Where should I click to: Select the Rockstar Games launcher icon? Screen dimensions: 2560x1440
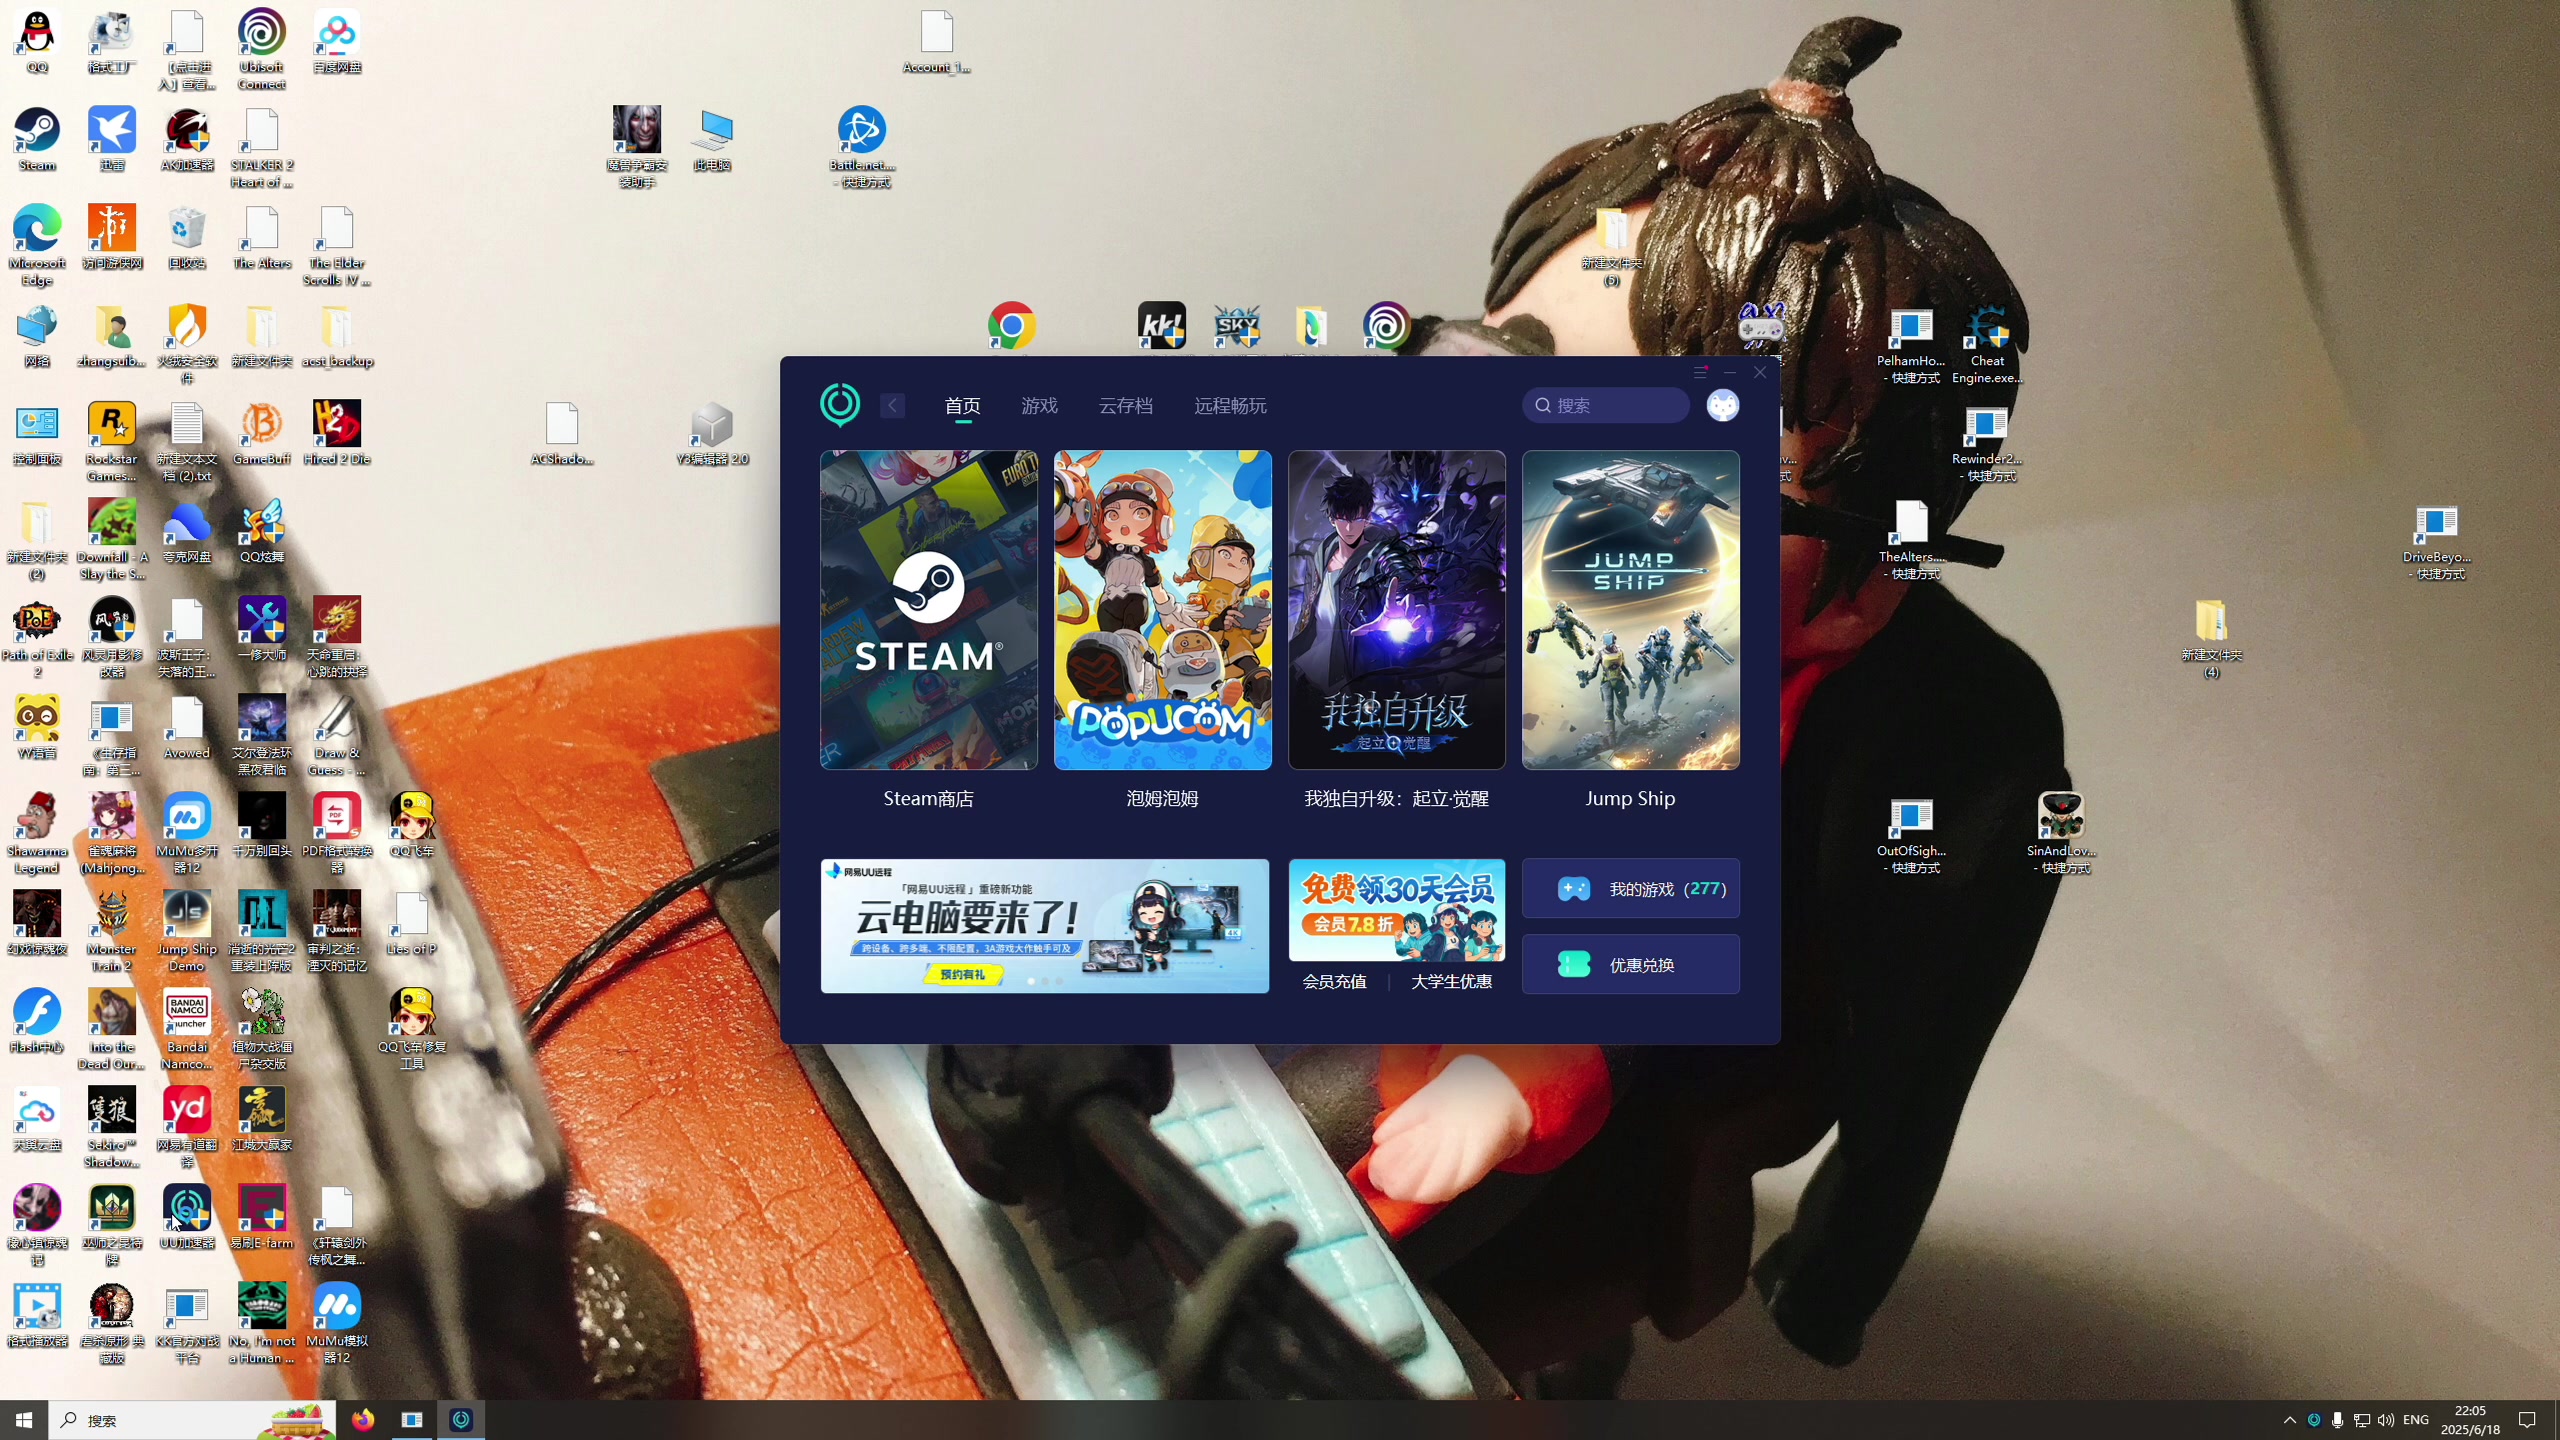point(112,441)
